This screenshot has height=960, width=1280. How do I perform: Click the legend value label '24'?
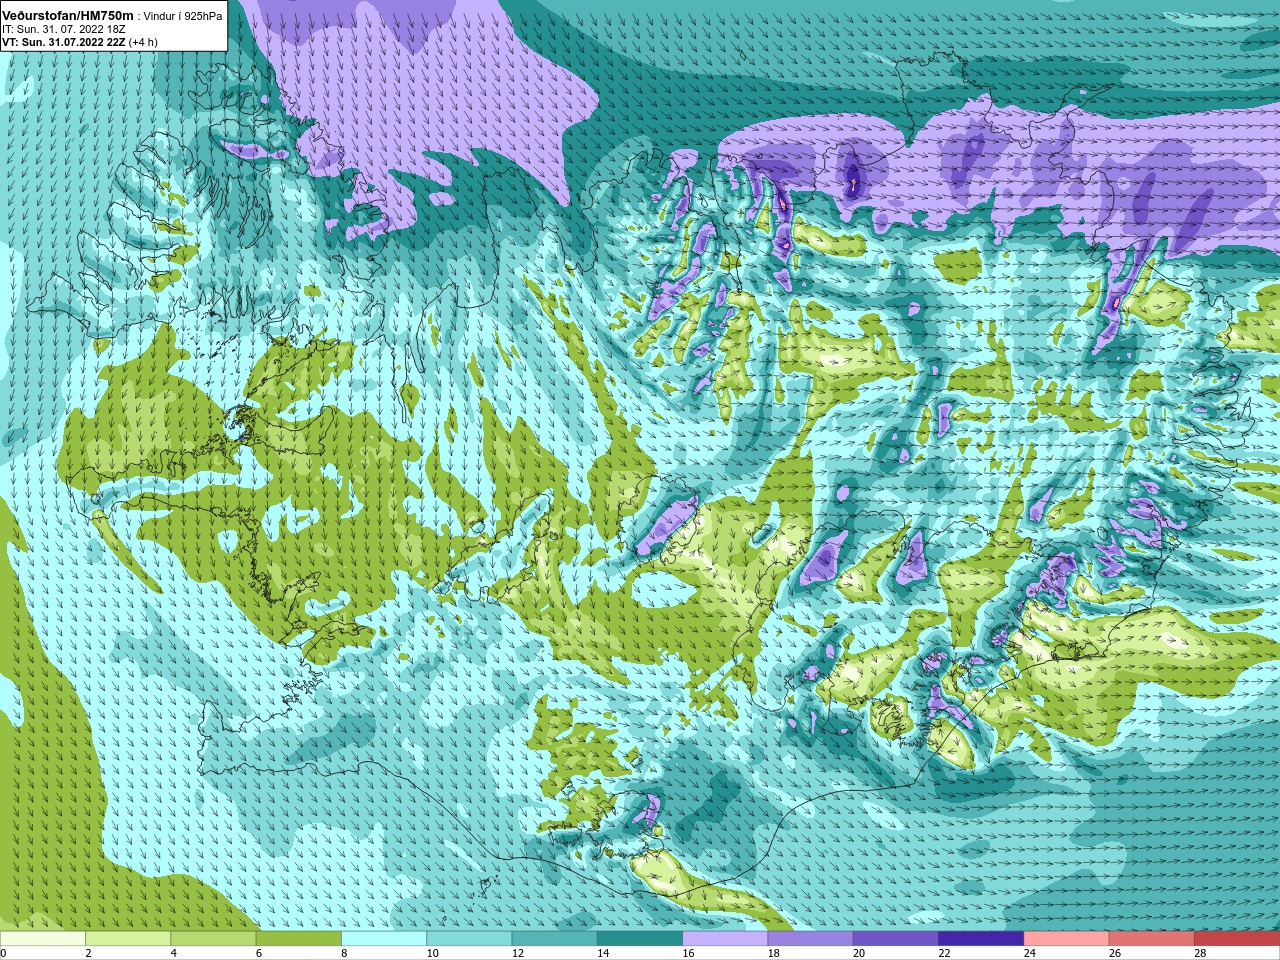click(x=1030, y=953)
